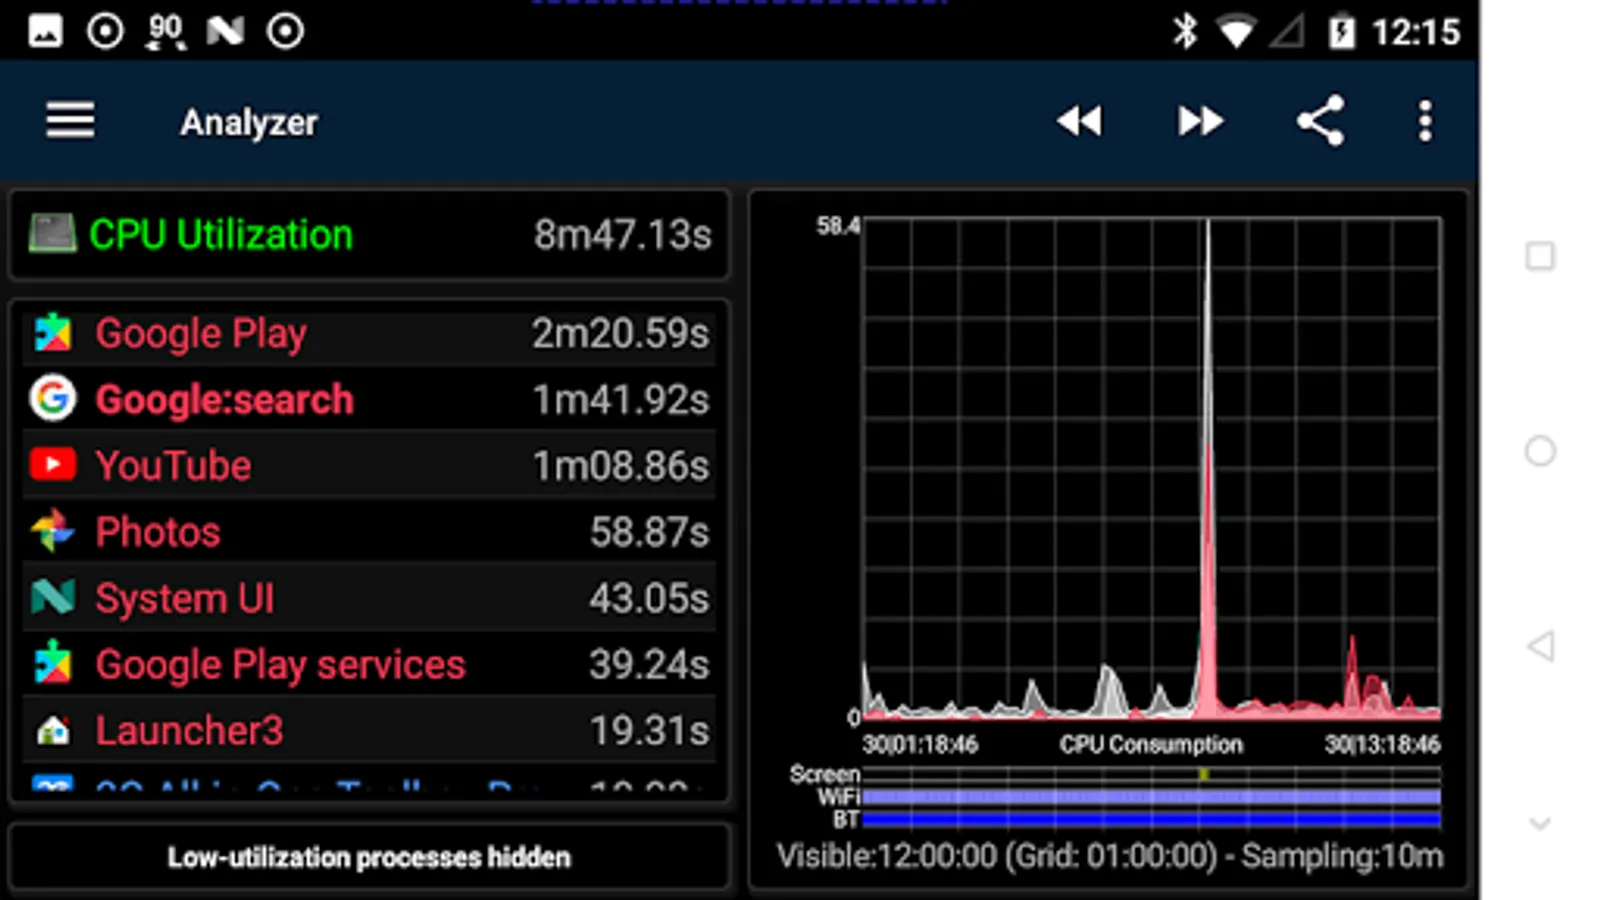1600x900 pixels.
Task: Open the hamburger navigation menu
Action: coord(70,121)
